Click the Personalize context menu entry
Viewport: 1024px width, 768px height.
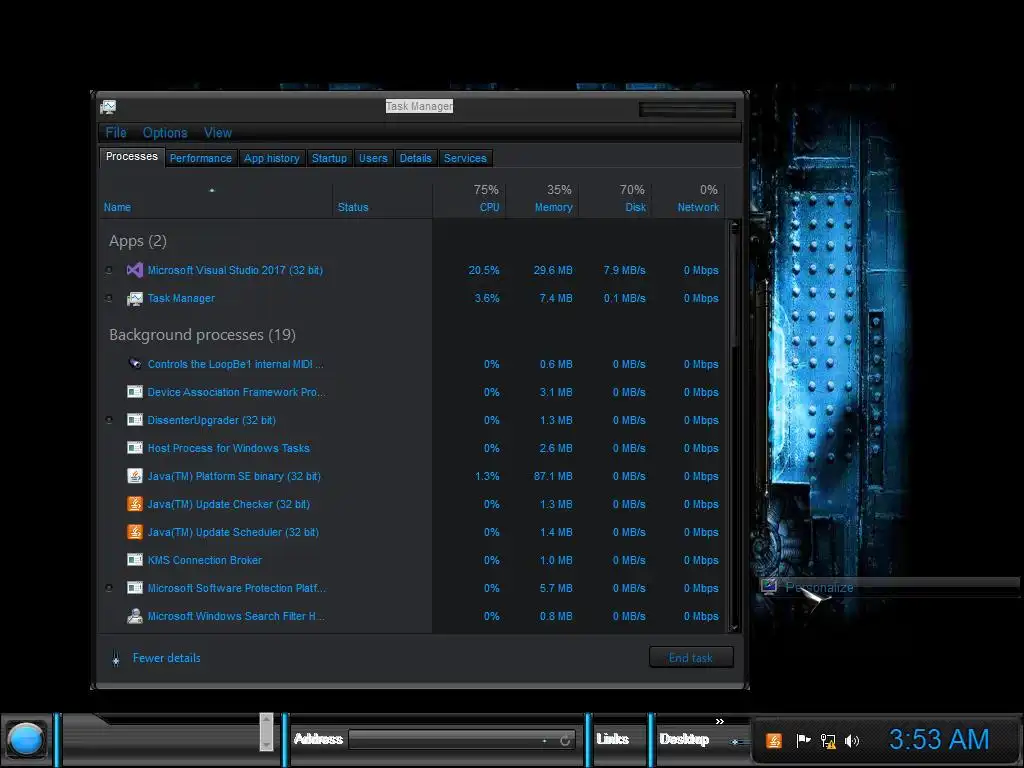click(889, 586)
